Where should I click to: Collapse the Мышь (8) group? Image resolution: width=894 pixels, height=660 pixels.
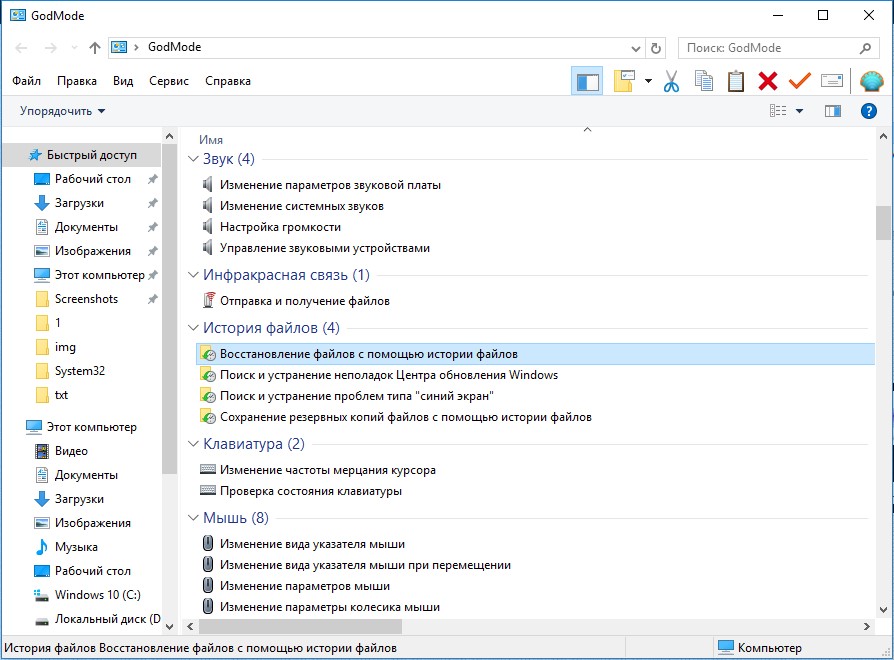point(193,518)
